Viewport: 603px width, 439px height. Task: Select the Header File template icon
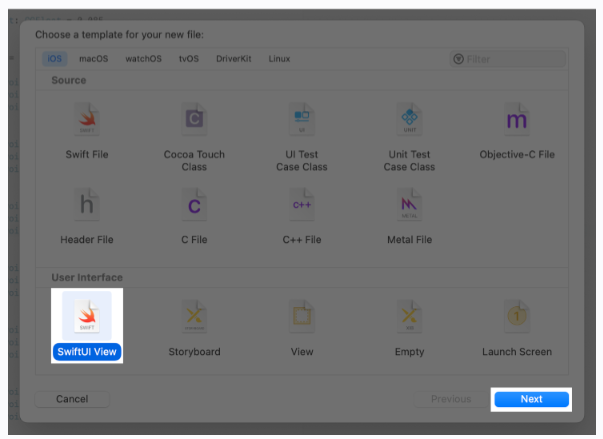pyautogui.click(x=87, y=204)
